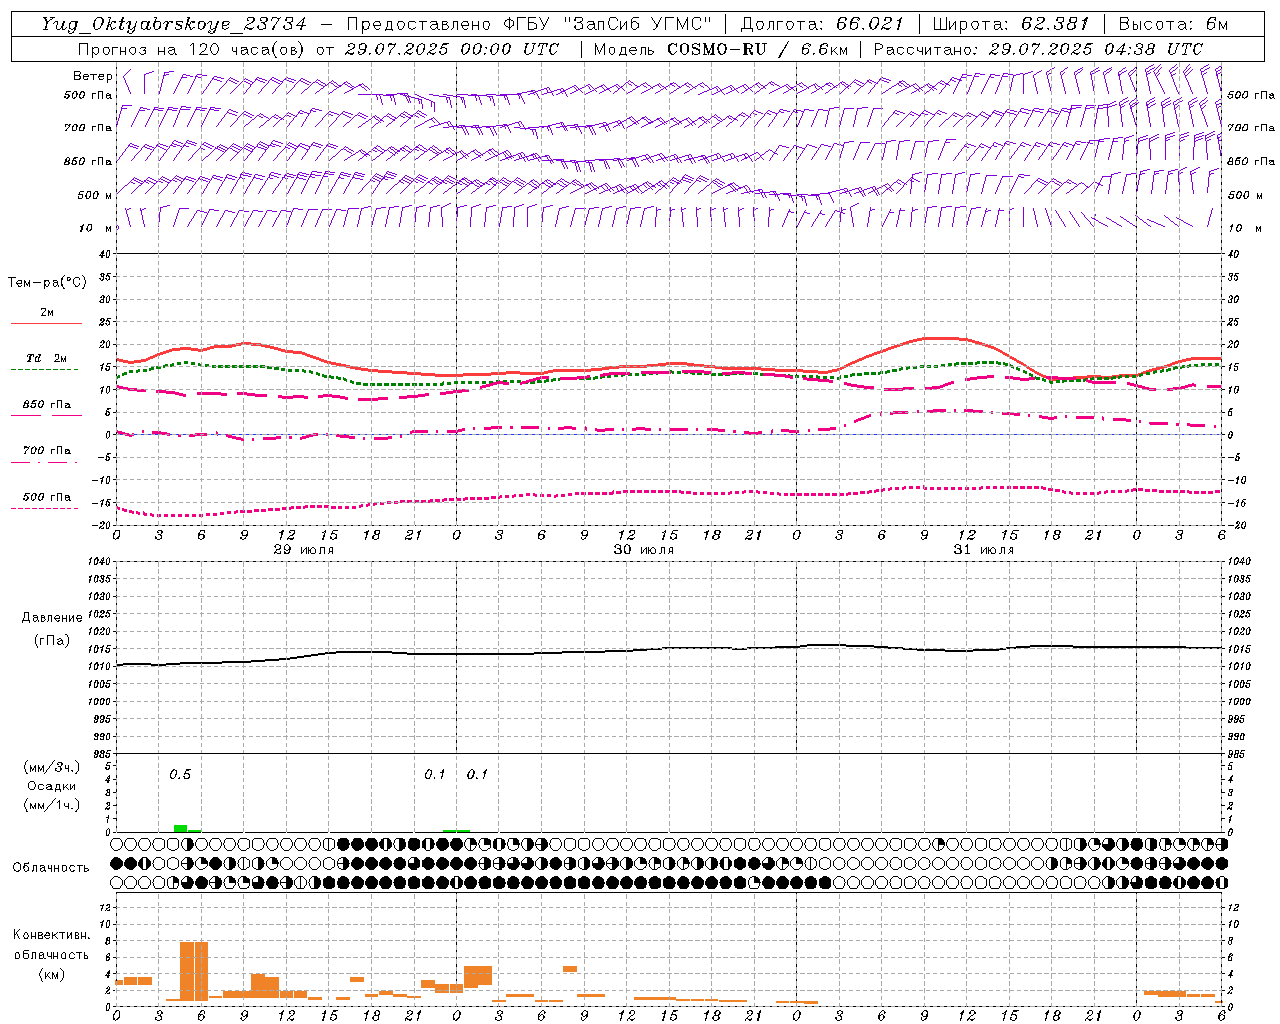Select the "ЗапСиб УГМС" provider text

638,24
